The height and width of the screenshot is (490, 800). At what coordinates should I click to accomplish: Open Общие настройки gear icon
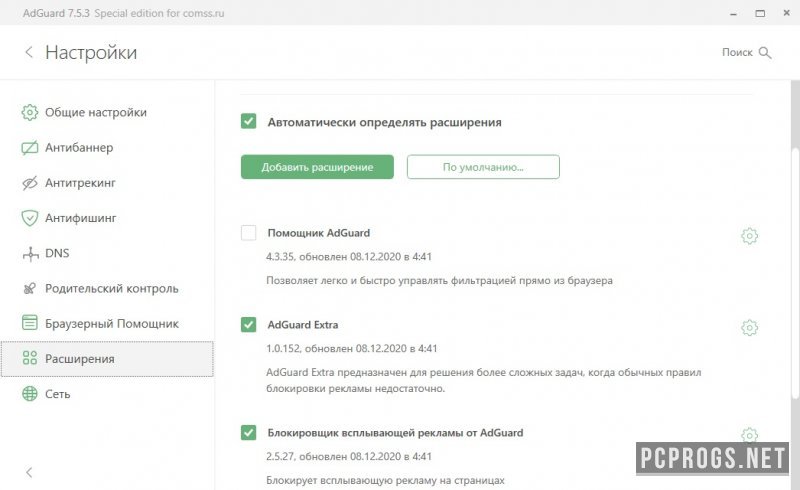(30, 112)
